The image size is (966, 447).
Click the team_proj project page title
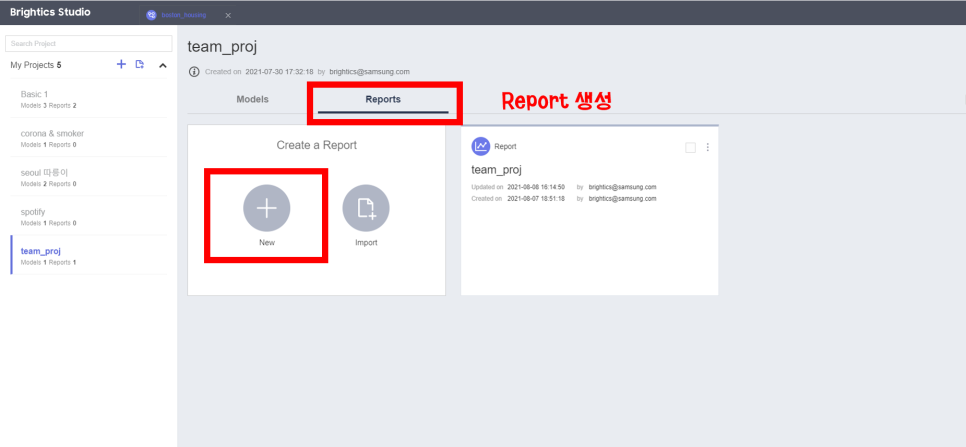(x=222, y=47)
